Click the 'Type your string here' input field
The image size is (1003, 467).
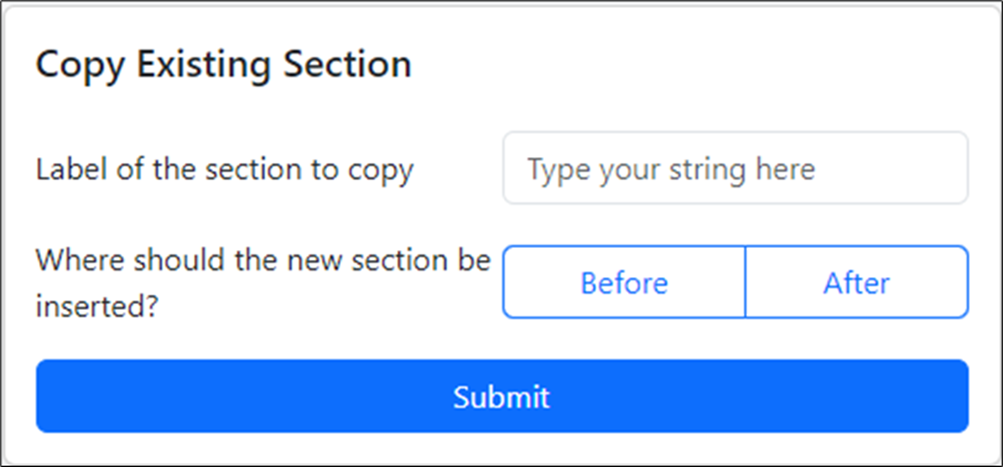(x=735, y=168)
